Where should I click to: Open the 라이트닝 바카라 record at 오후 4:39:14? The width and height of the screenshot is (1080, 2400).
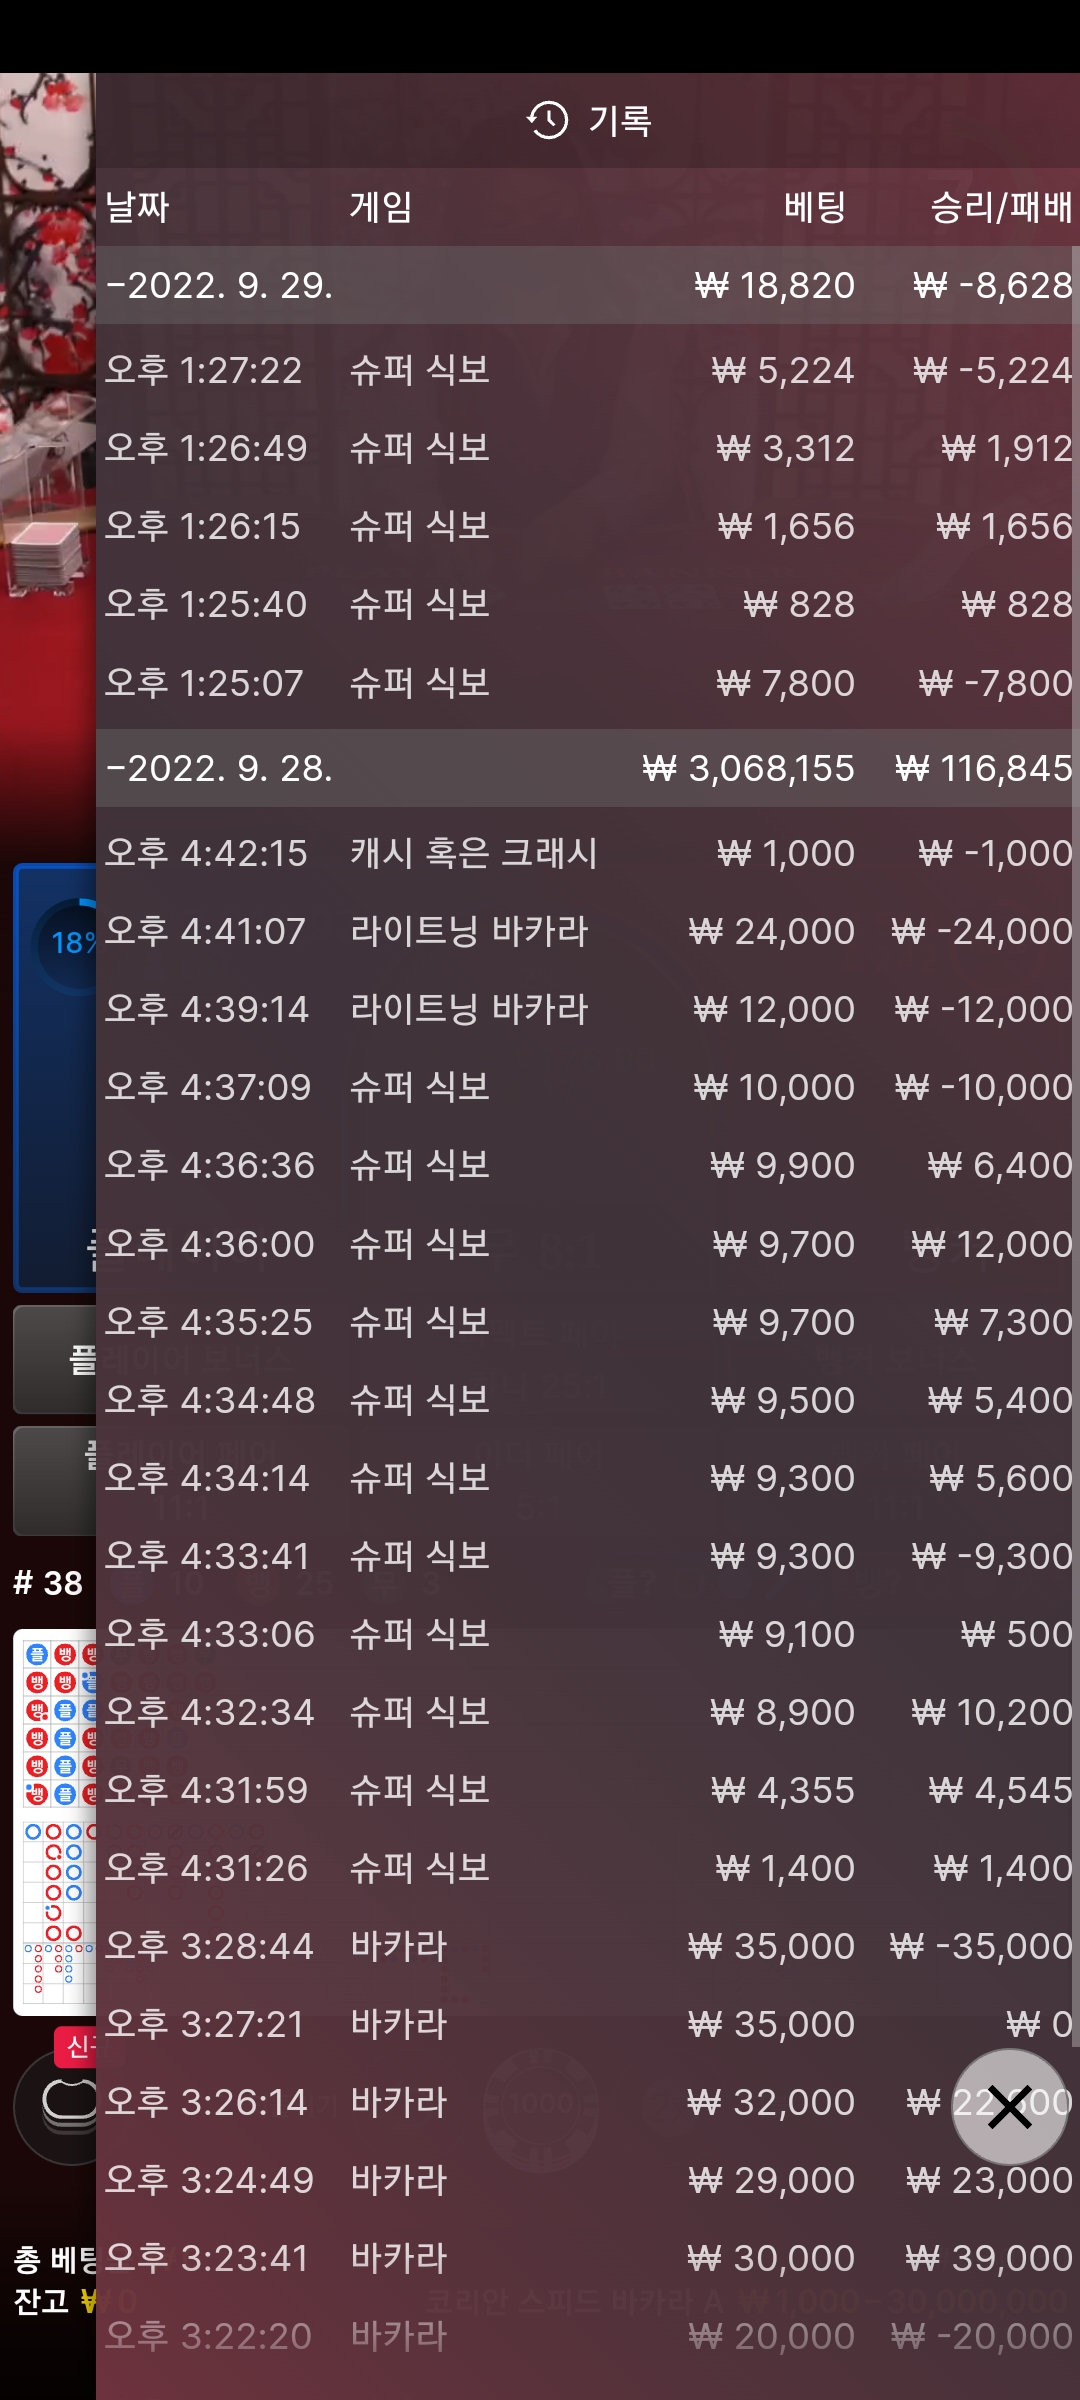click(588, 1009)
